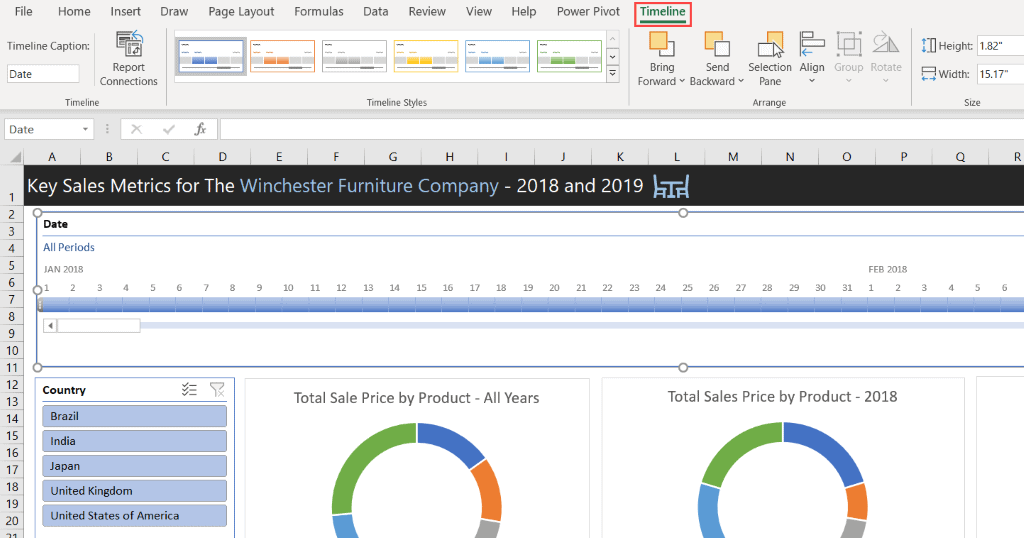Click the Report Connections icon
The height and width of the screenshot is (538, 1024).
click(129, 45)
